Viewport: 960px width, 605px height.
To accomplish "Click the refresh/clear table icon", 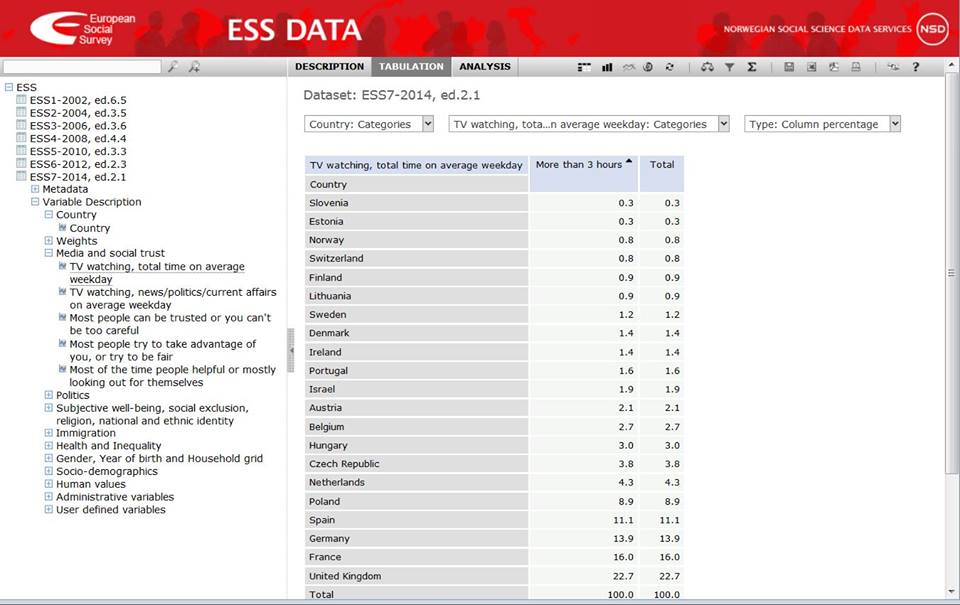I will click(x=669, y=67).
